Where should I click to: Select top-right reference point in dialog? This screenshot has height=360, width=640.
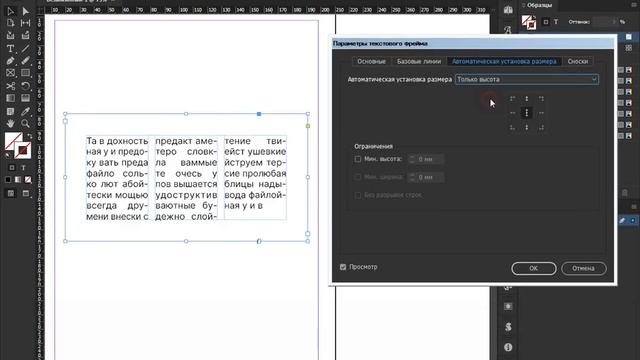tap(541, 99)
